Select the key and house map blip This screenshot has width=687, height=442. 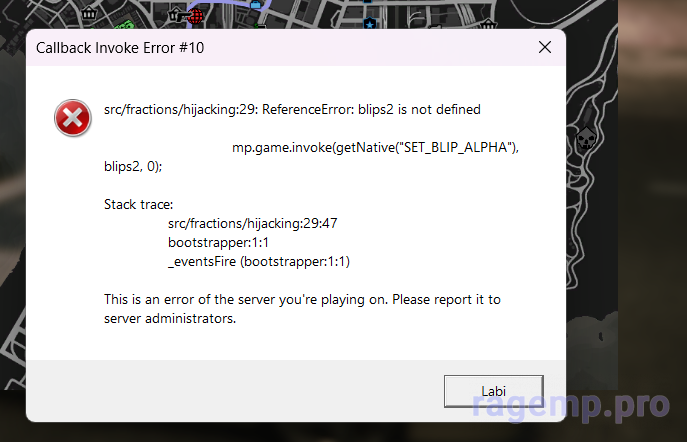pos(177,14)
